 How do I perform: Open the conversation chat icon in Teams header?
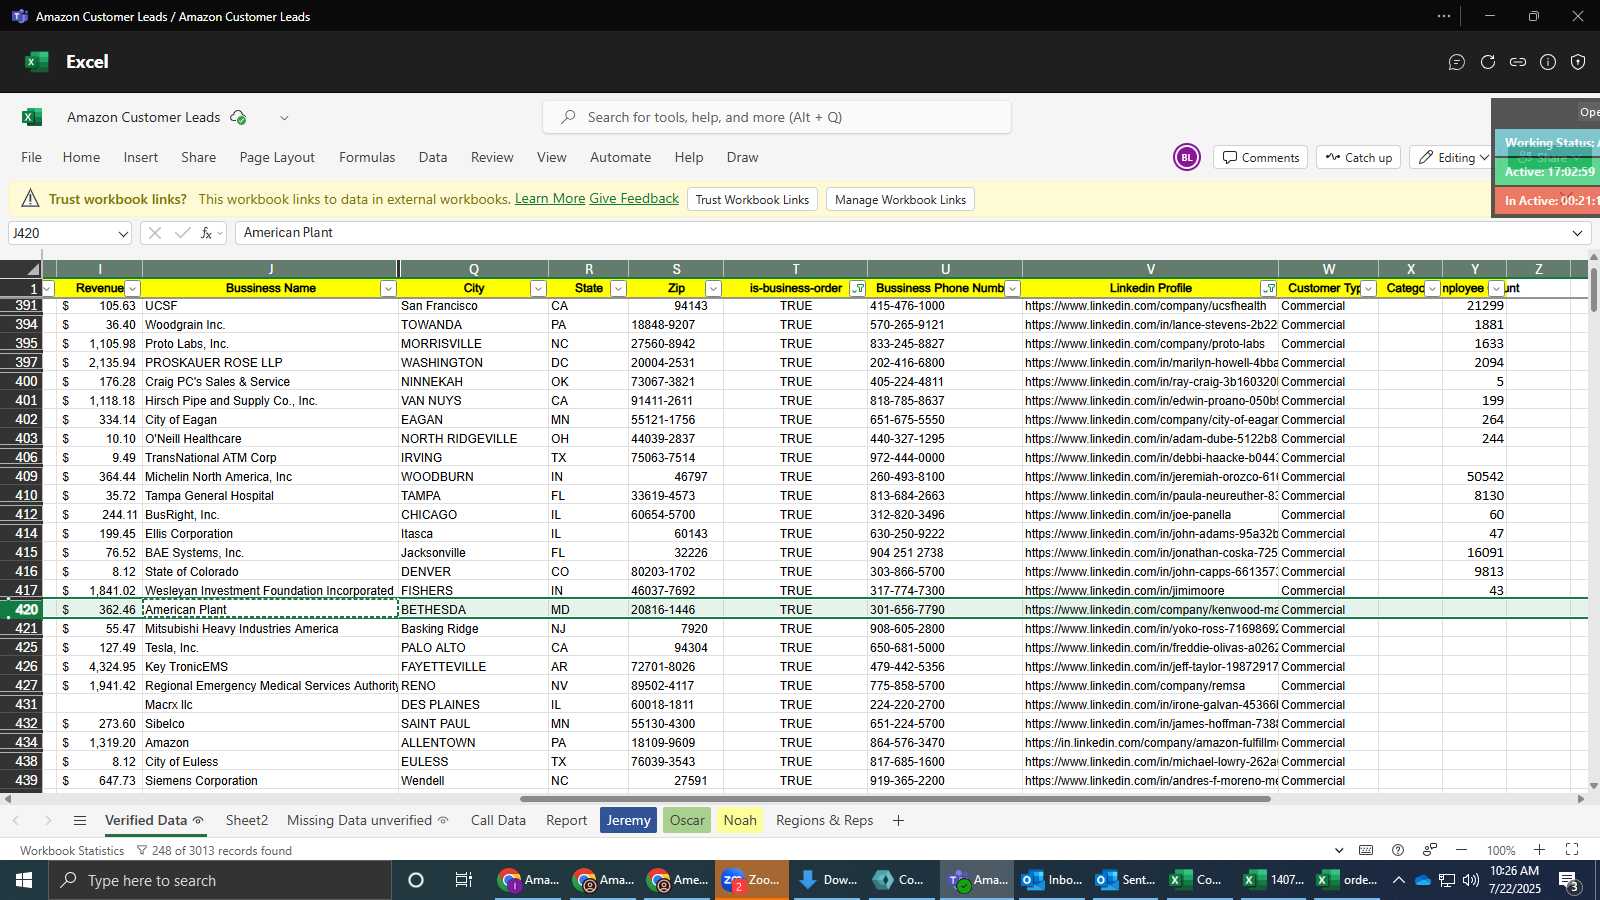(x=1457, y=62)
